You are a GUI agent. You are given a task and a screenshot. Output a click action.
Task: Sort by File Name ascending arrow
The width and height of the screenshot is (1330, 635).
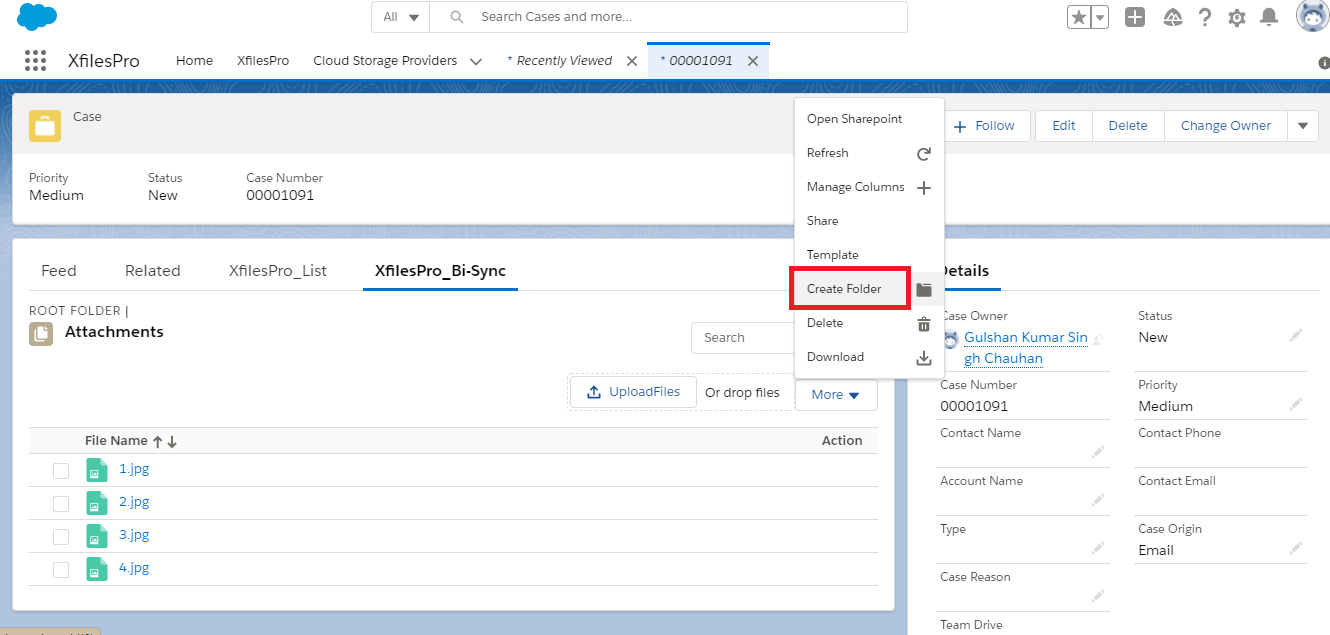click(x=158, y=441)
